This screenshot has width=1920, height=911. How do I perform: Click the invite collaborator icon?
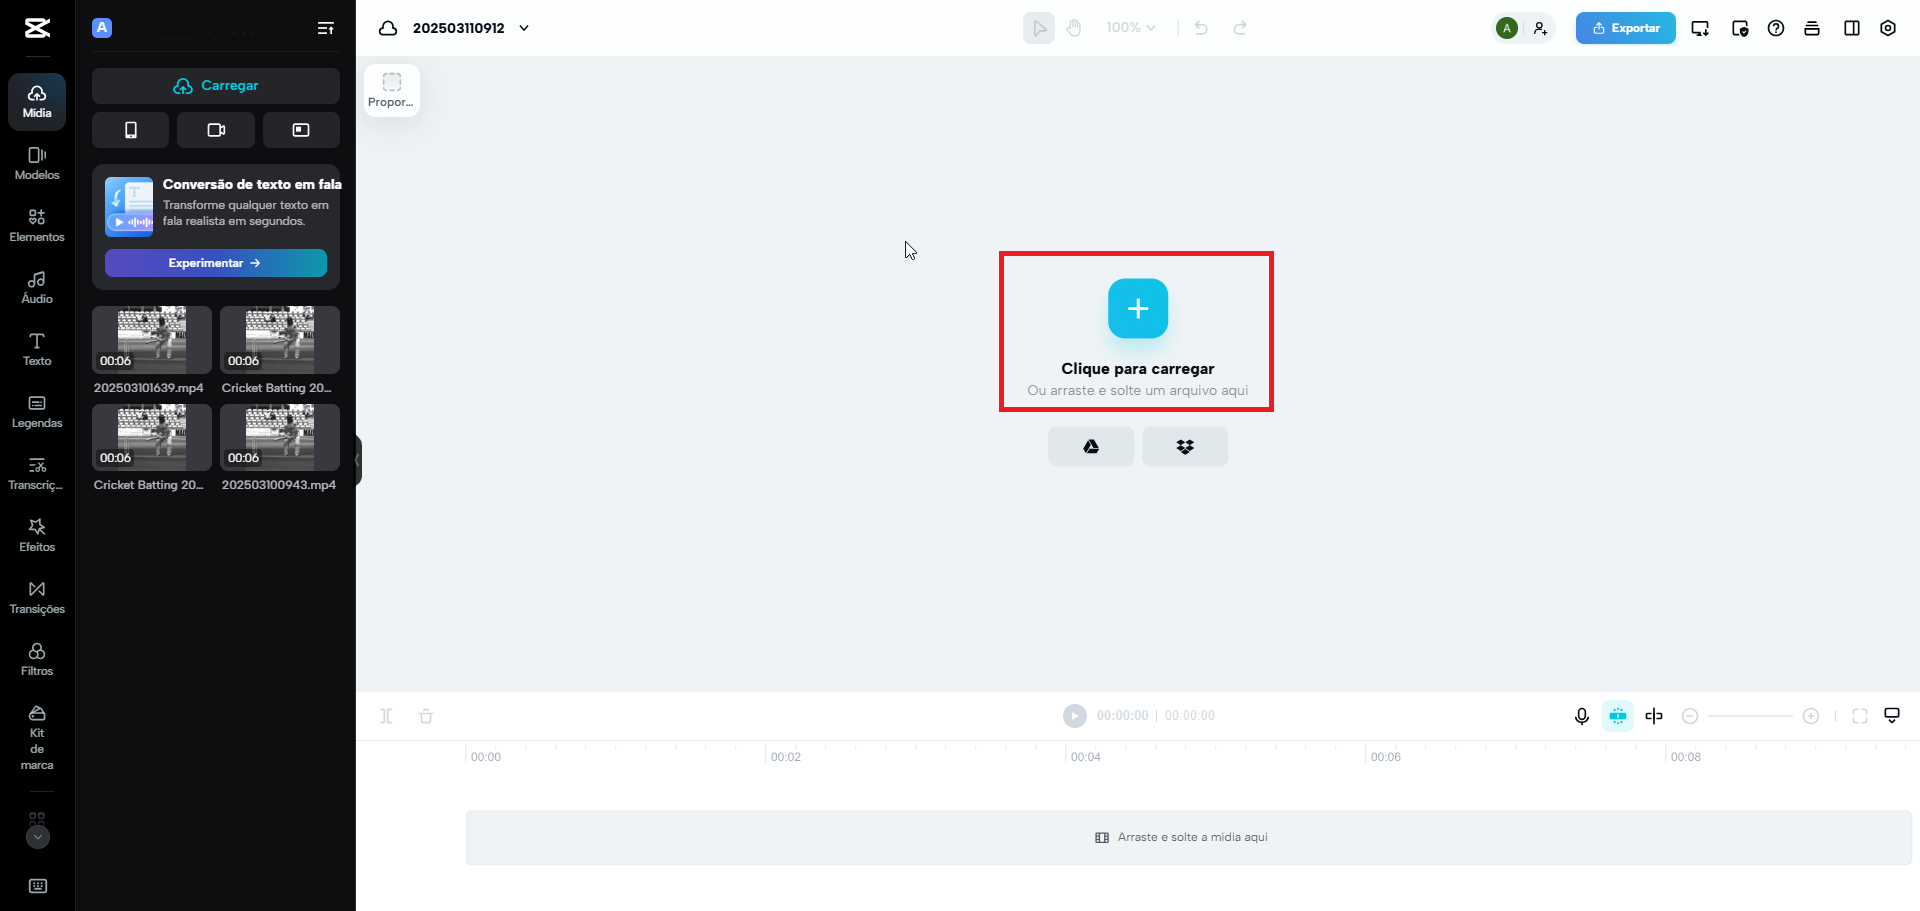tap(1540, 28)
